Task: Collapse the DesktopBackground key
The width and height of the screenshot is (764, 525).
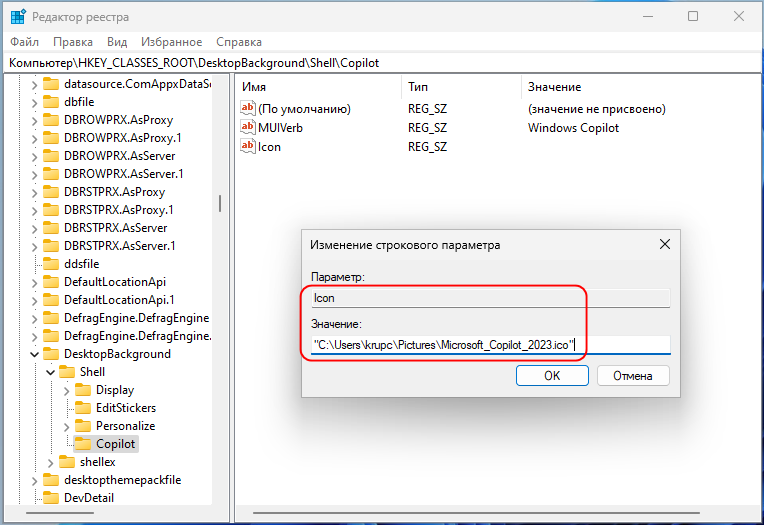Action: [x=34, y=354]
